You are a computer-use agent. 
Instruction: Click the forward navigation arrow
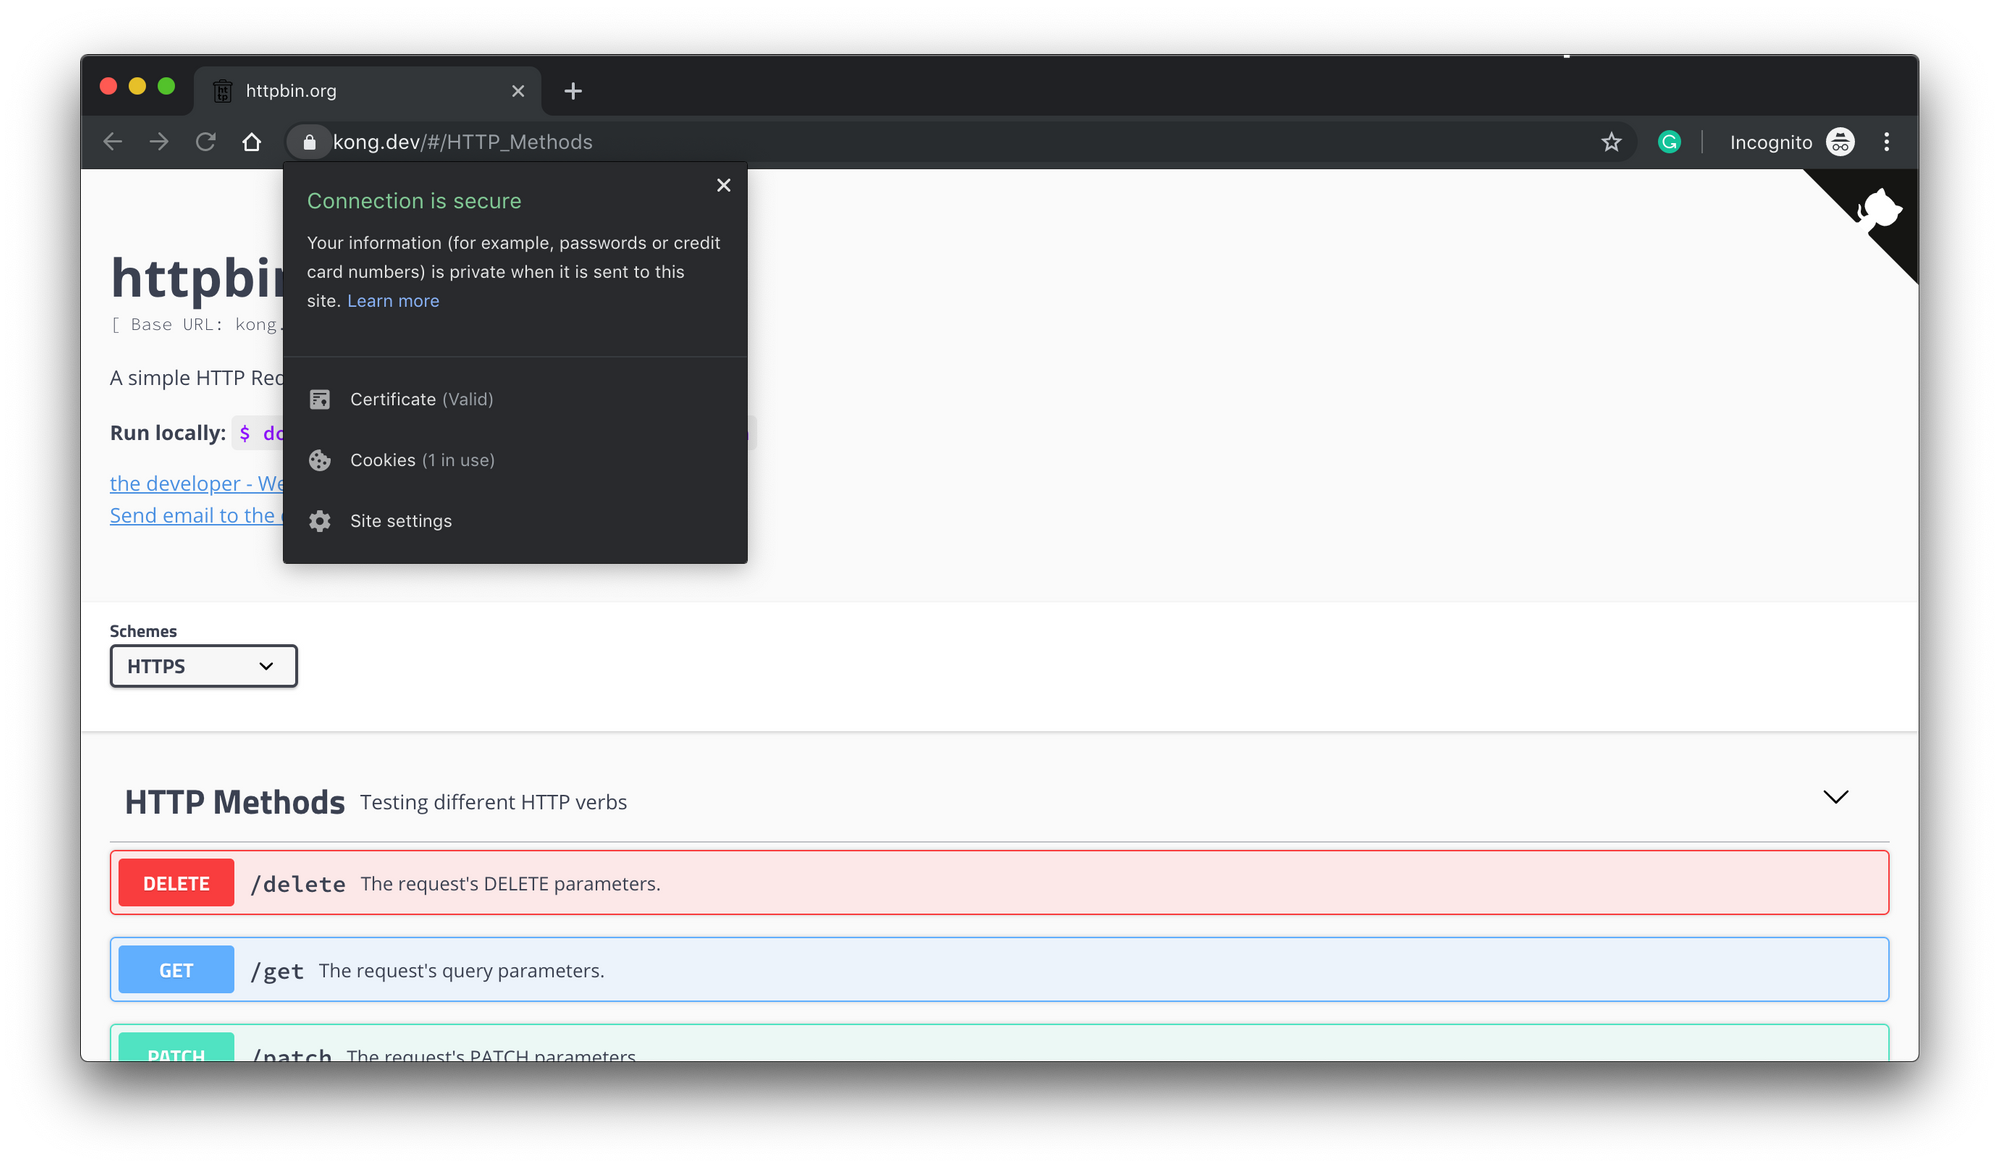click(158, 141)
